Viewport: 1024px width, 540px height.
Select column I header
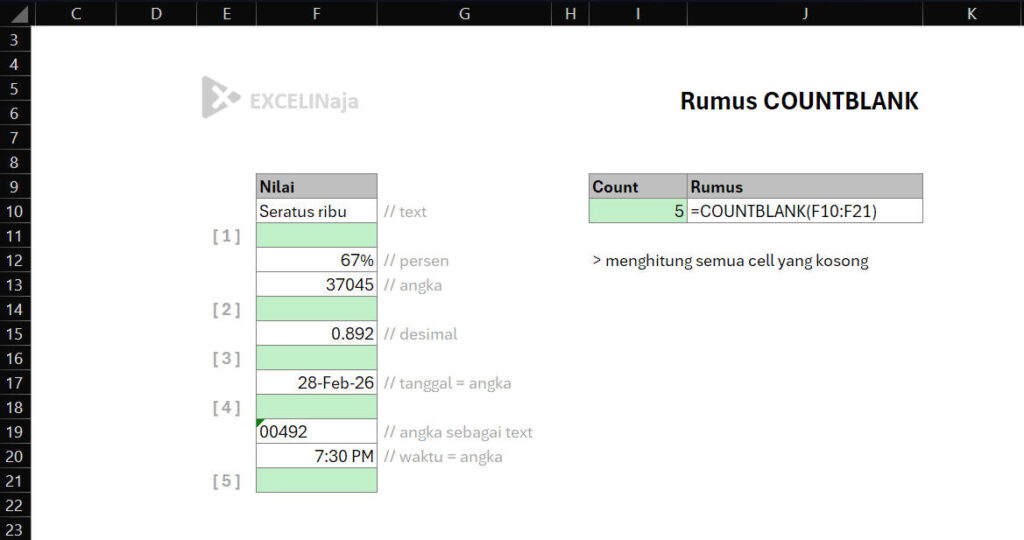pos(638,13)
